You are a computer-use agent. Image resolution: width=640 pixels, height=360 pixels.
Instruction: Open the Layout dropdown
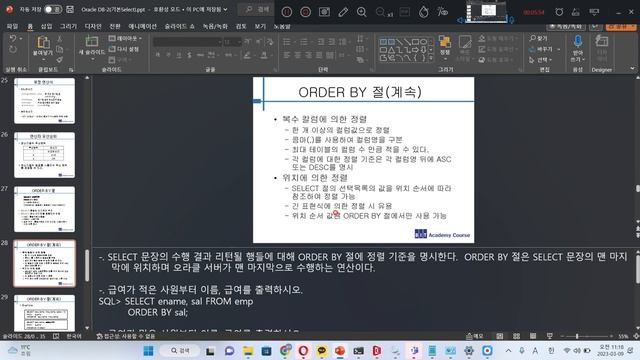pos(126,38)
